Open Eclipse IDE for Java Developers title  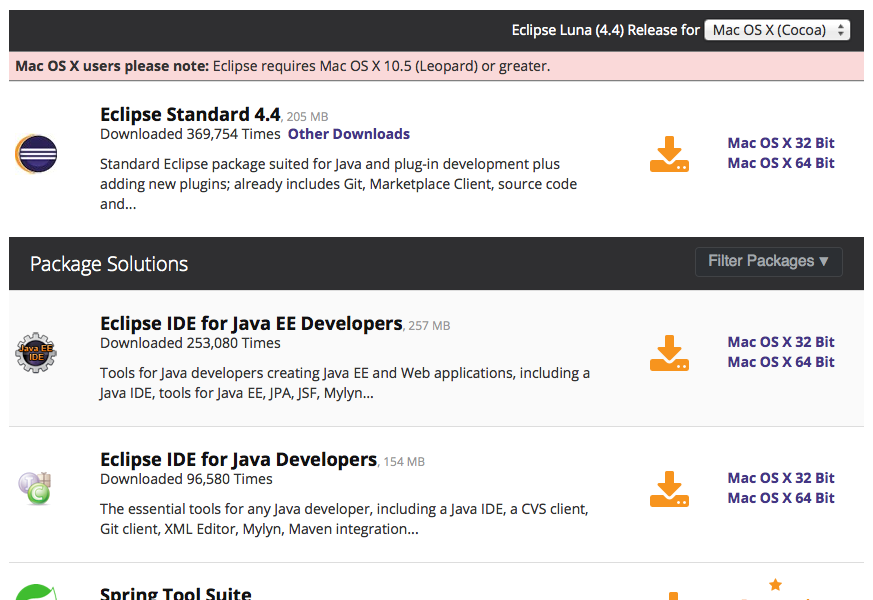pos(238,459)
